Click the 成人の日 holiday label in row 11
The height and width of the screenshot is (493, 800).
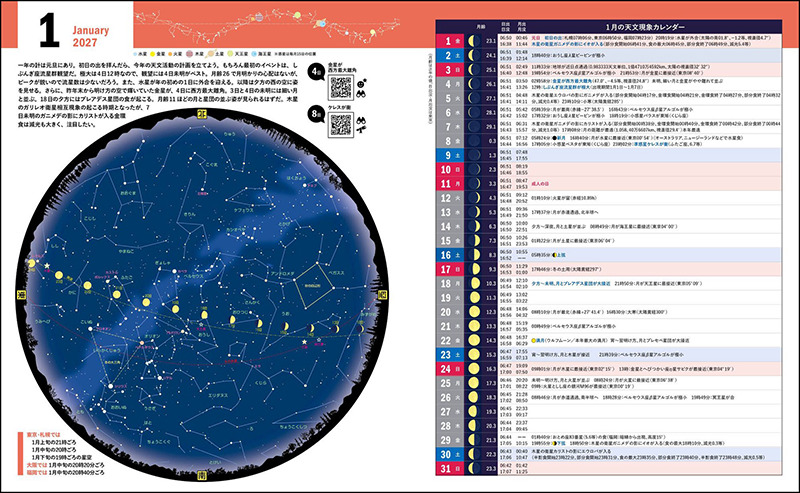coord(540,184)
